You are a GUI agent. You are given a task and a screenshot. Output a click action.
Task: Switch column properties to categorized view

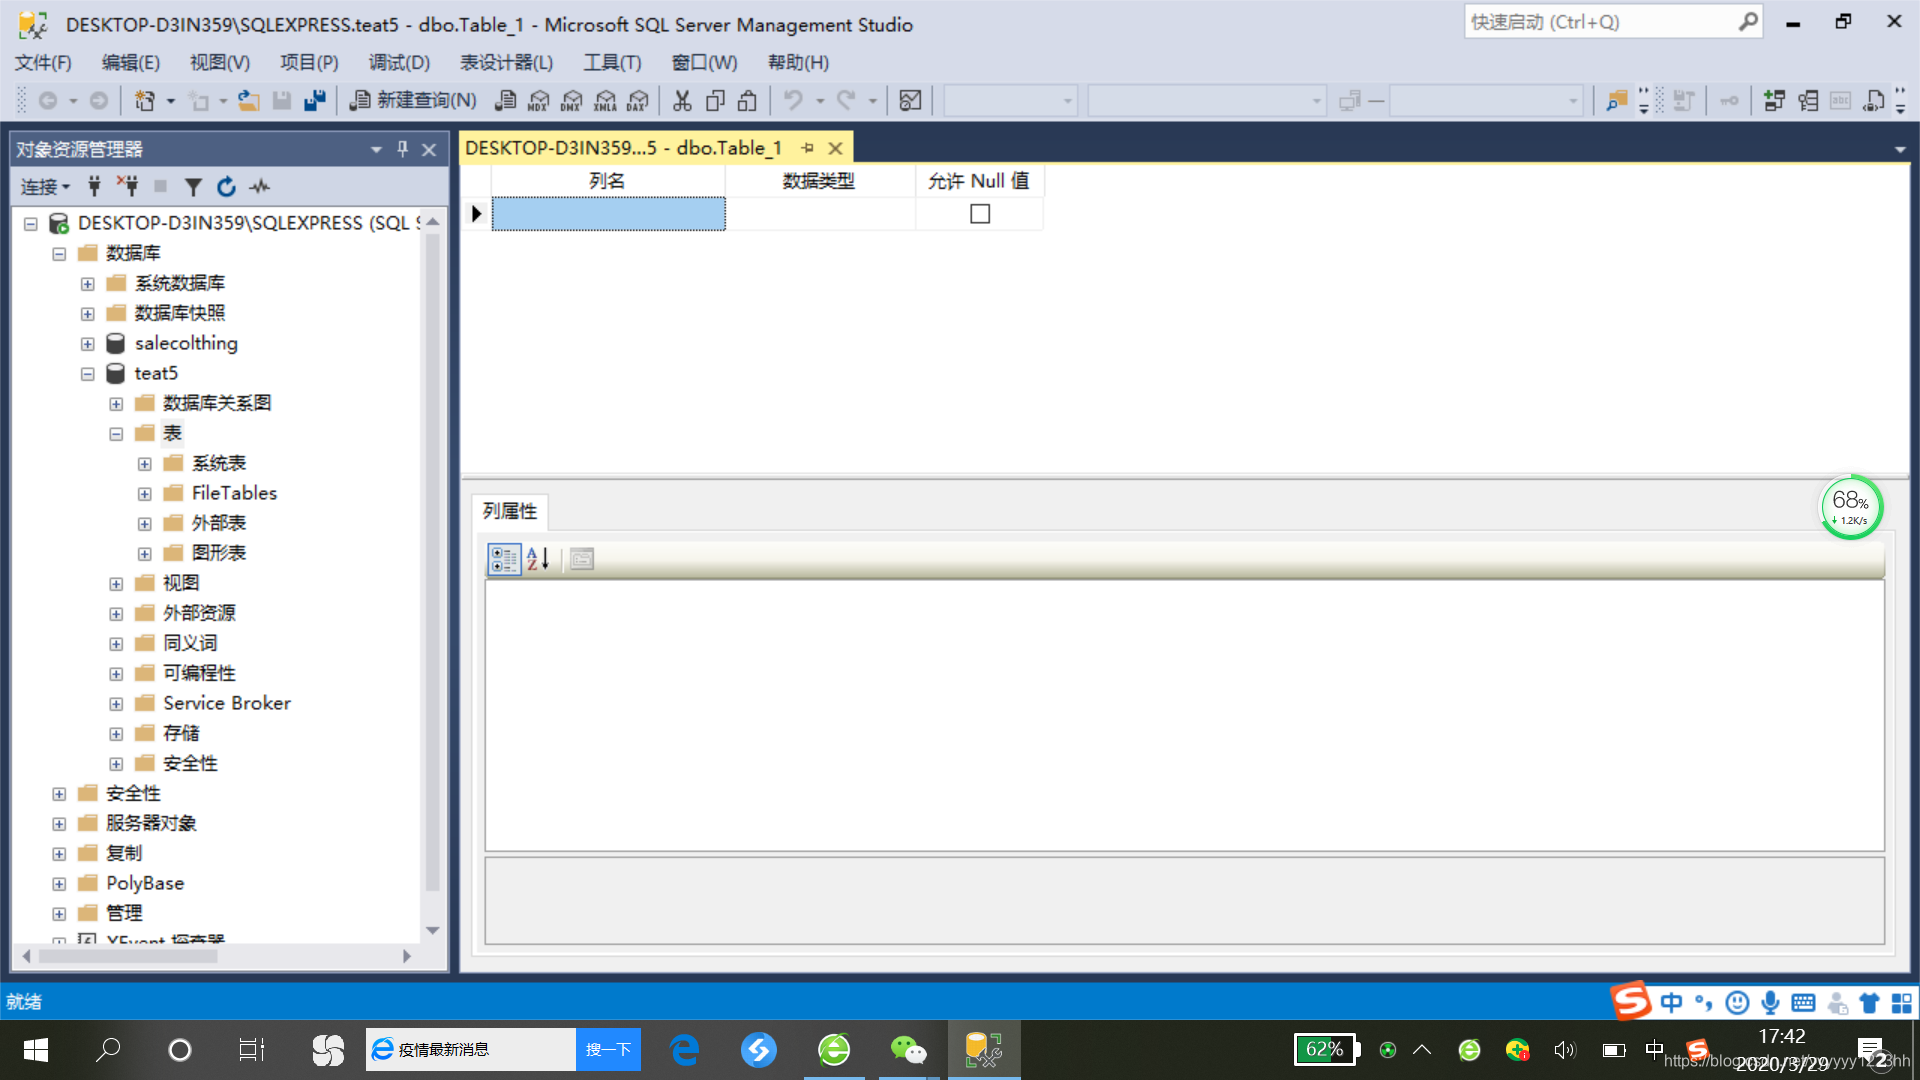coord(504,559)
